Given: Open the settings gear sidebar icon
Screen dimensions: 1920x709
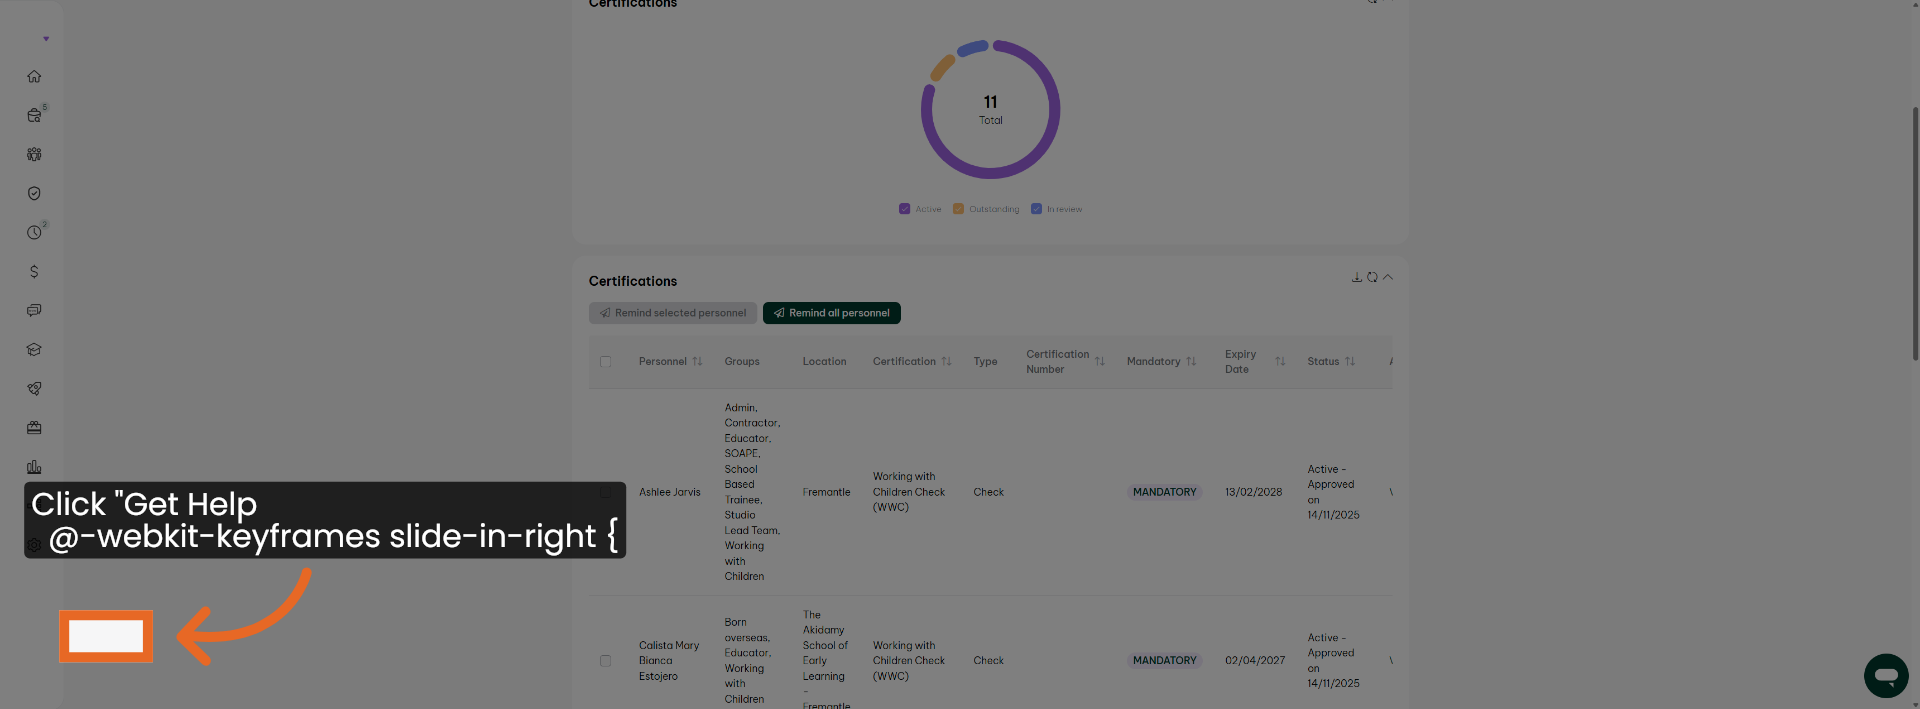Looking at the screenshot, I should pos(34,545).
